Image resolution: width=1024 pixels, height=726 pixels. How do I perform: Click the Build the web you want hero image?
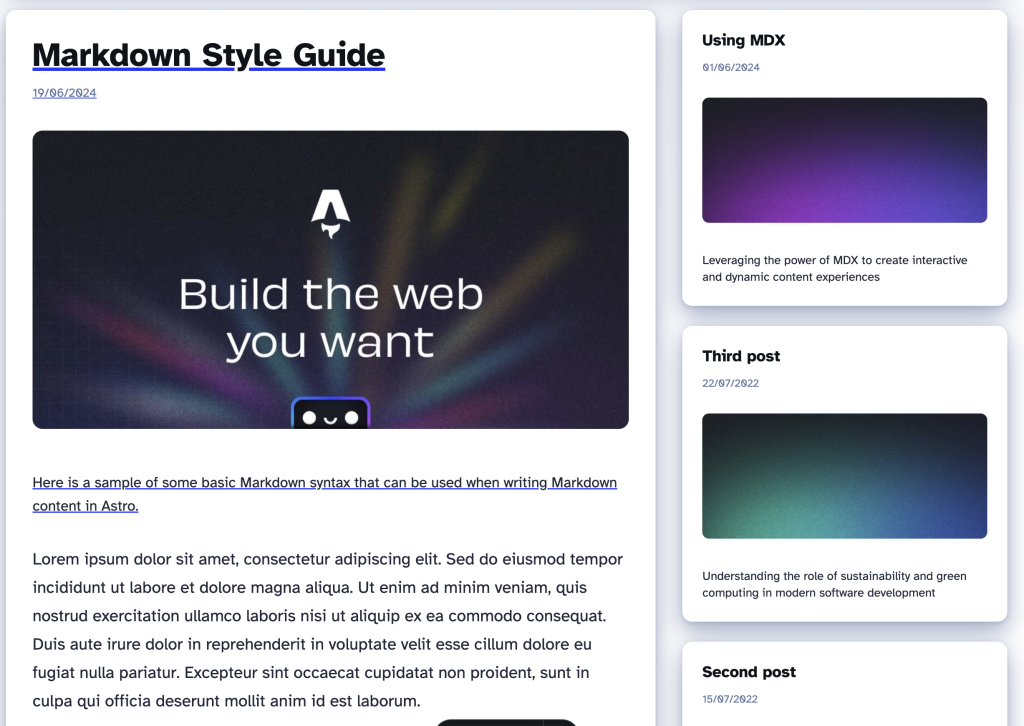point(330,279)
